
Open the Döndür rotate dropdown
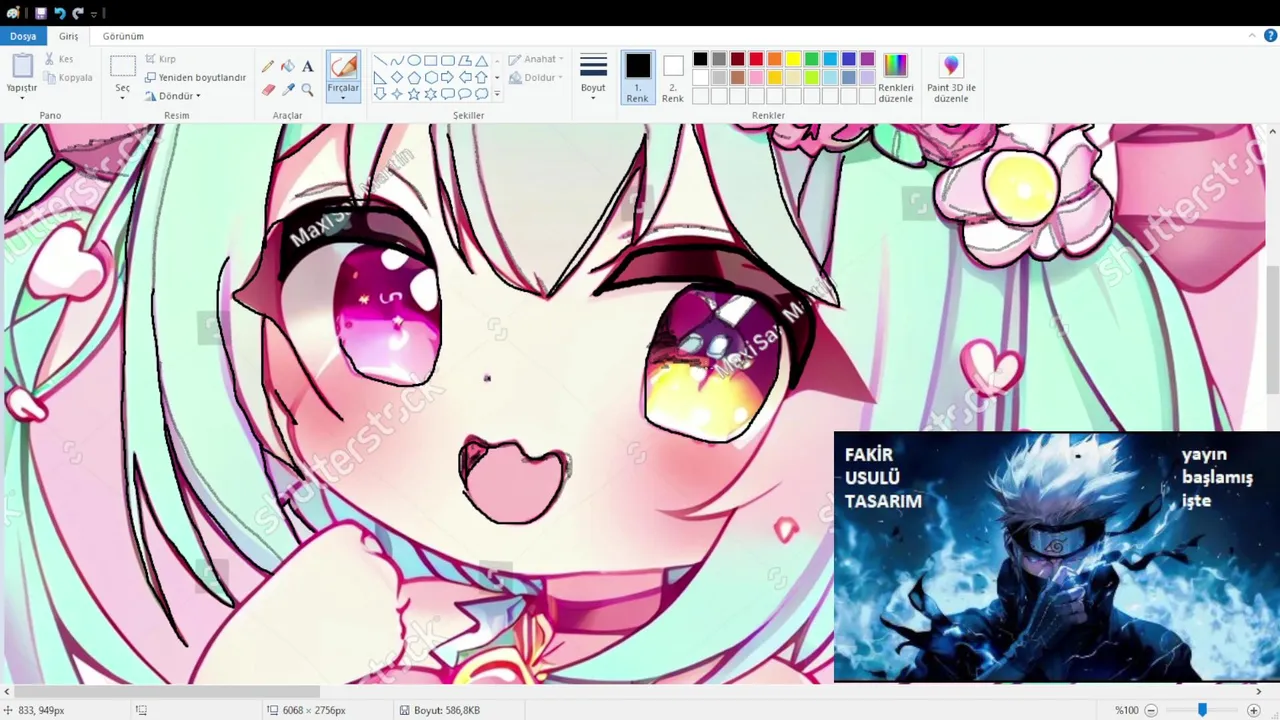[173, 96]
